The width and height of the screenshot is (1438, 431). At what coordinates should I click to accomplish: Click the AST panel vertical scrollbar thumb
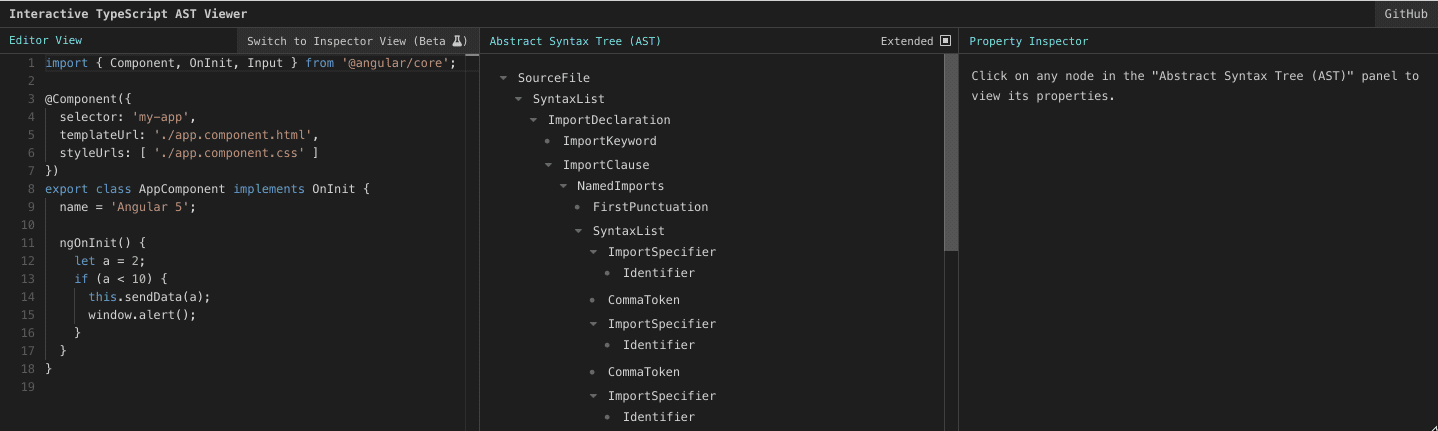(951, 150)
